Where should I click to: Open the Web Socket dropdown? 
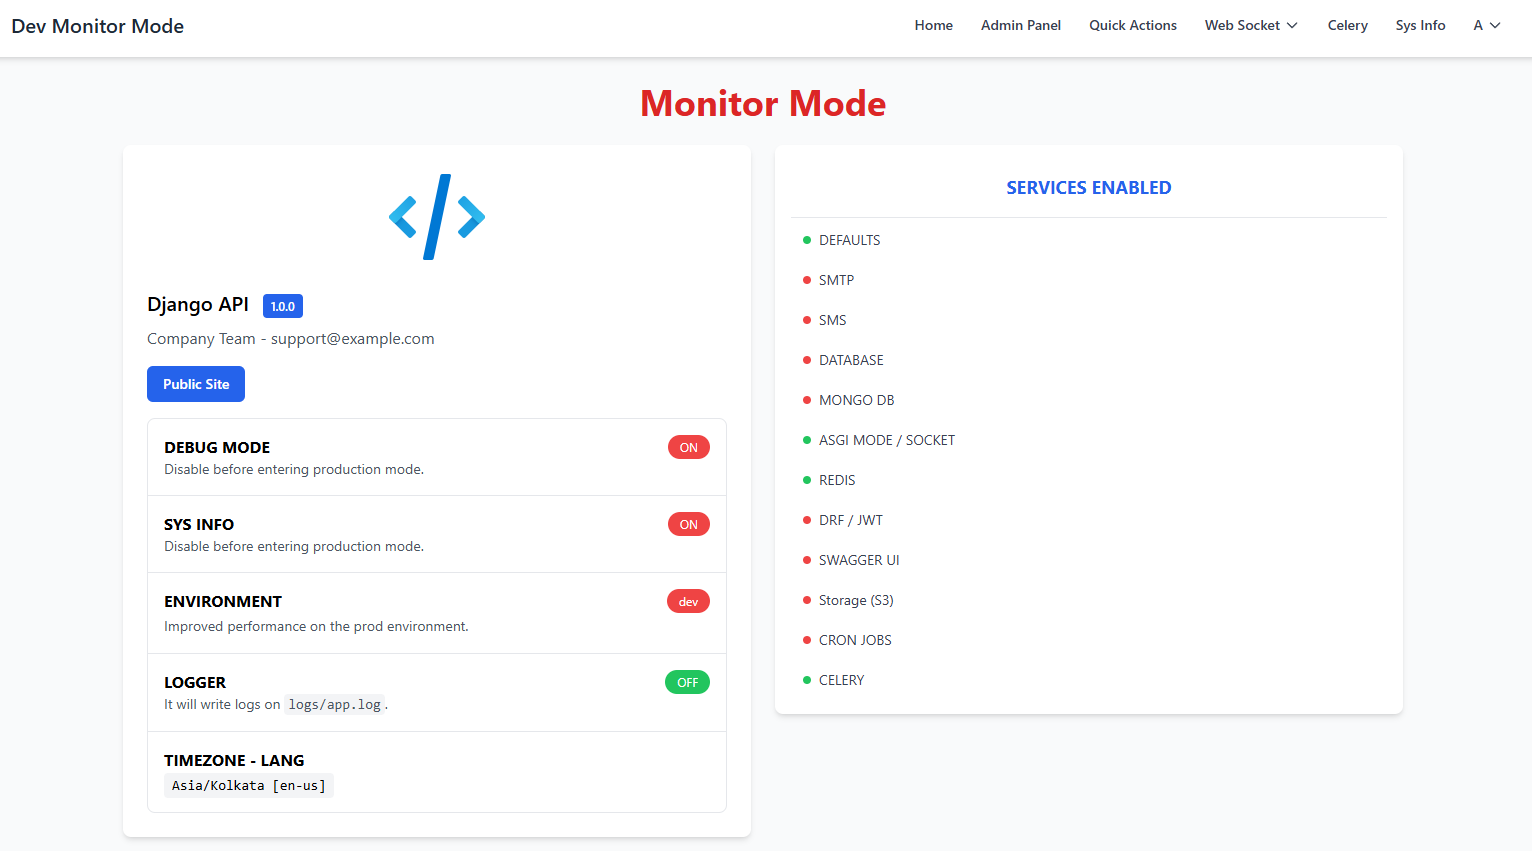(x=1249, y=25)
